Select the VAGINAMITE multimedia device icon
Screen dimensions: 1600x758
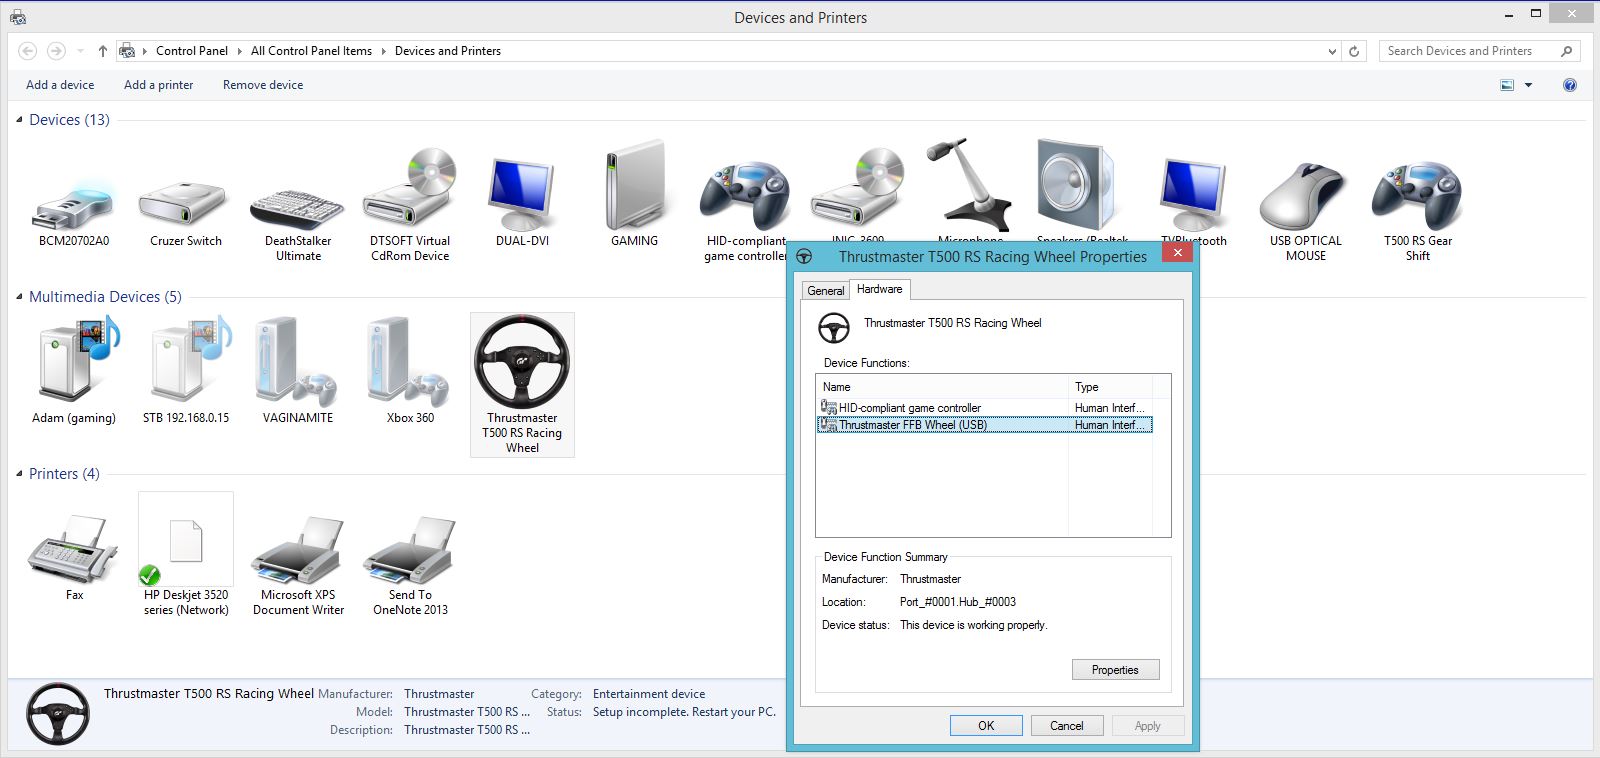click(298, 362)
